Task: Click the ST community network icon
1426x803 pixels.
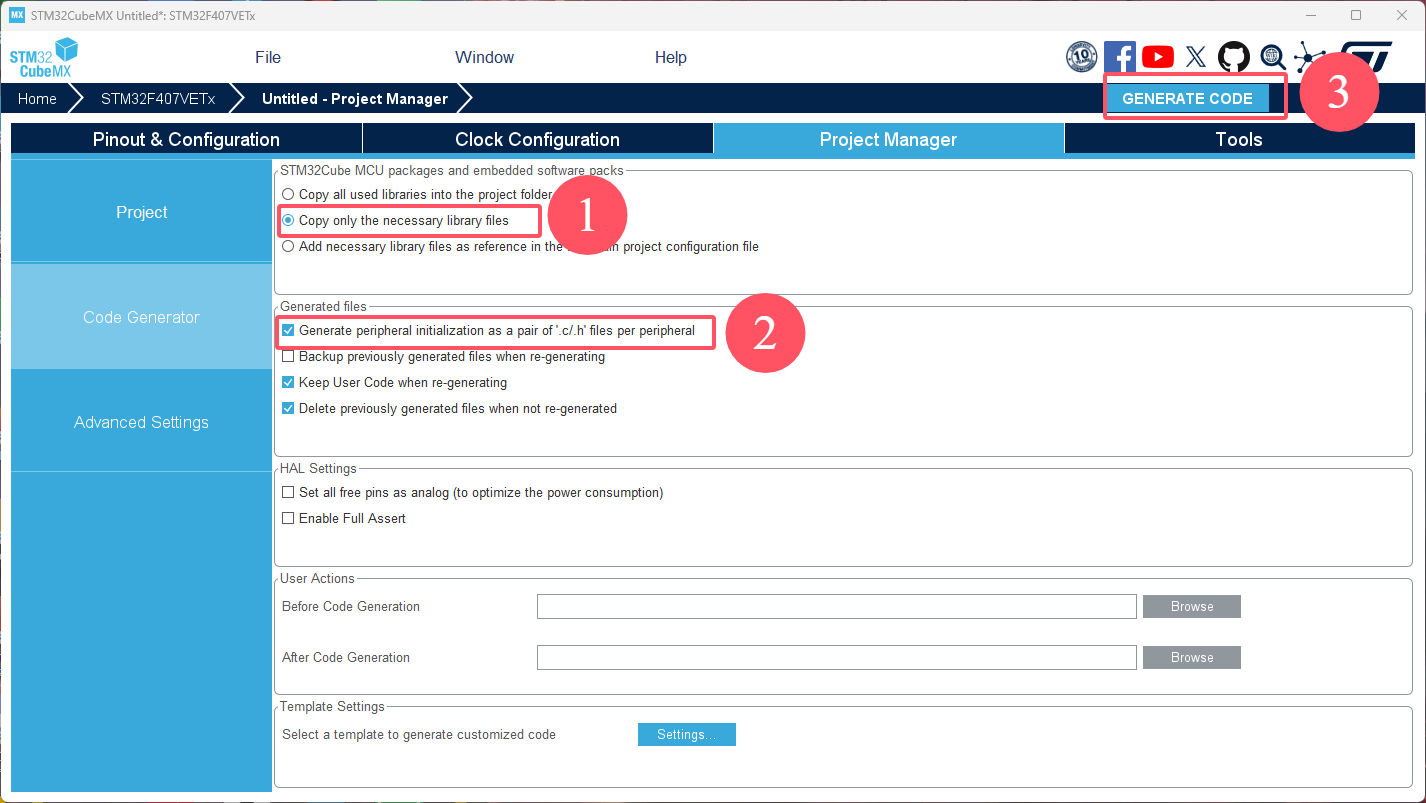Action: [x=1309, y=57]
